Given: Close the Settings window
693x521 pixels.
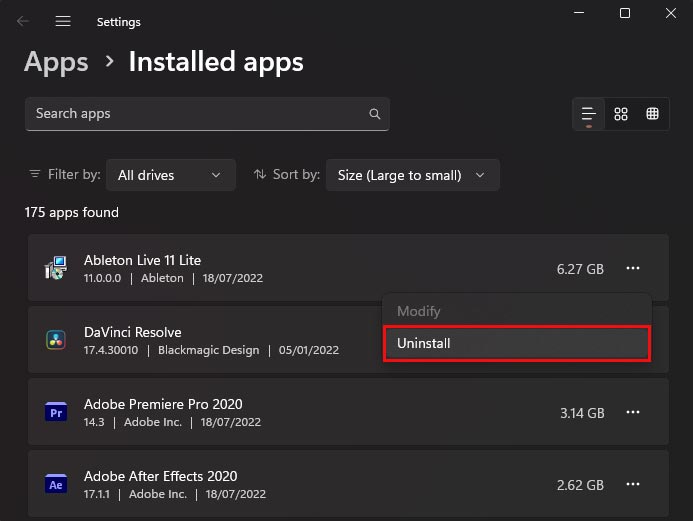Looking at the screenshot, I should (670, 13).
